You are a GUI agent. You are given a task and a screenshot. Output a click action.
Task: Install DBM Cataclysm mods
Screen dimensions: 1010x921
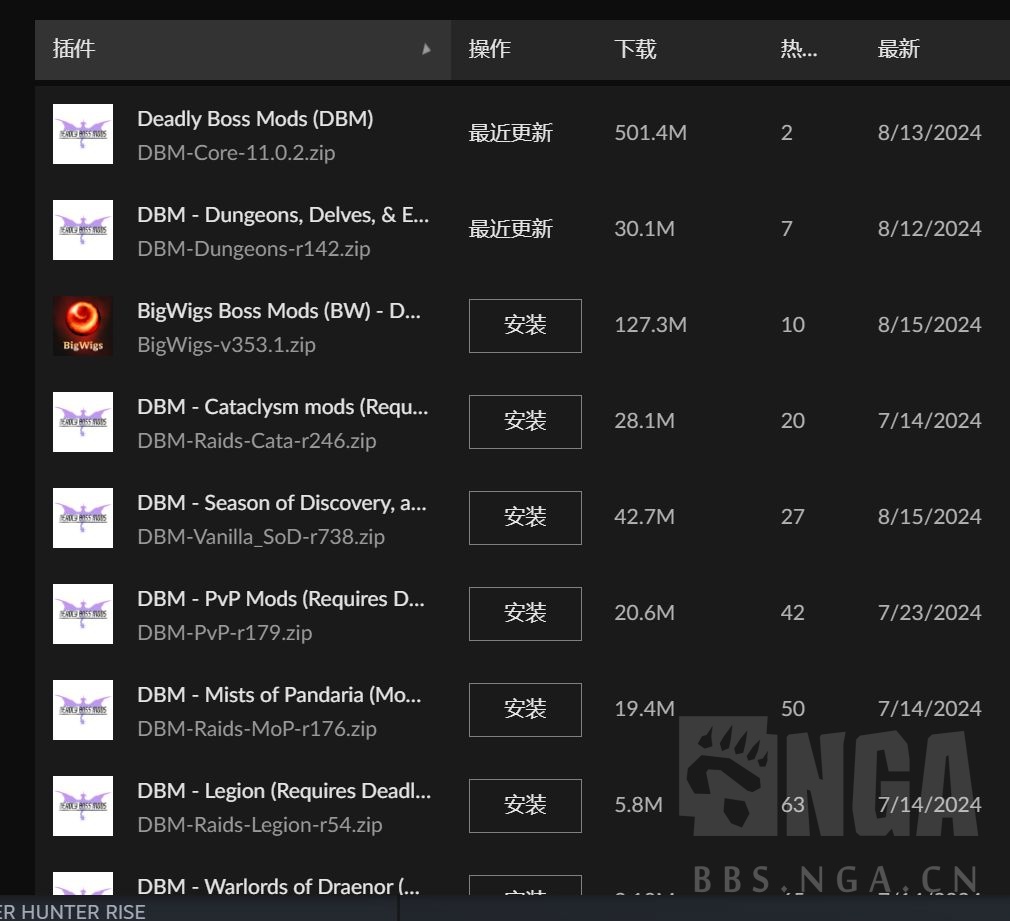pyautogui.click(x=525, y=422)
